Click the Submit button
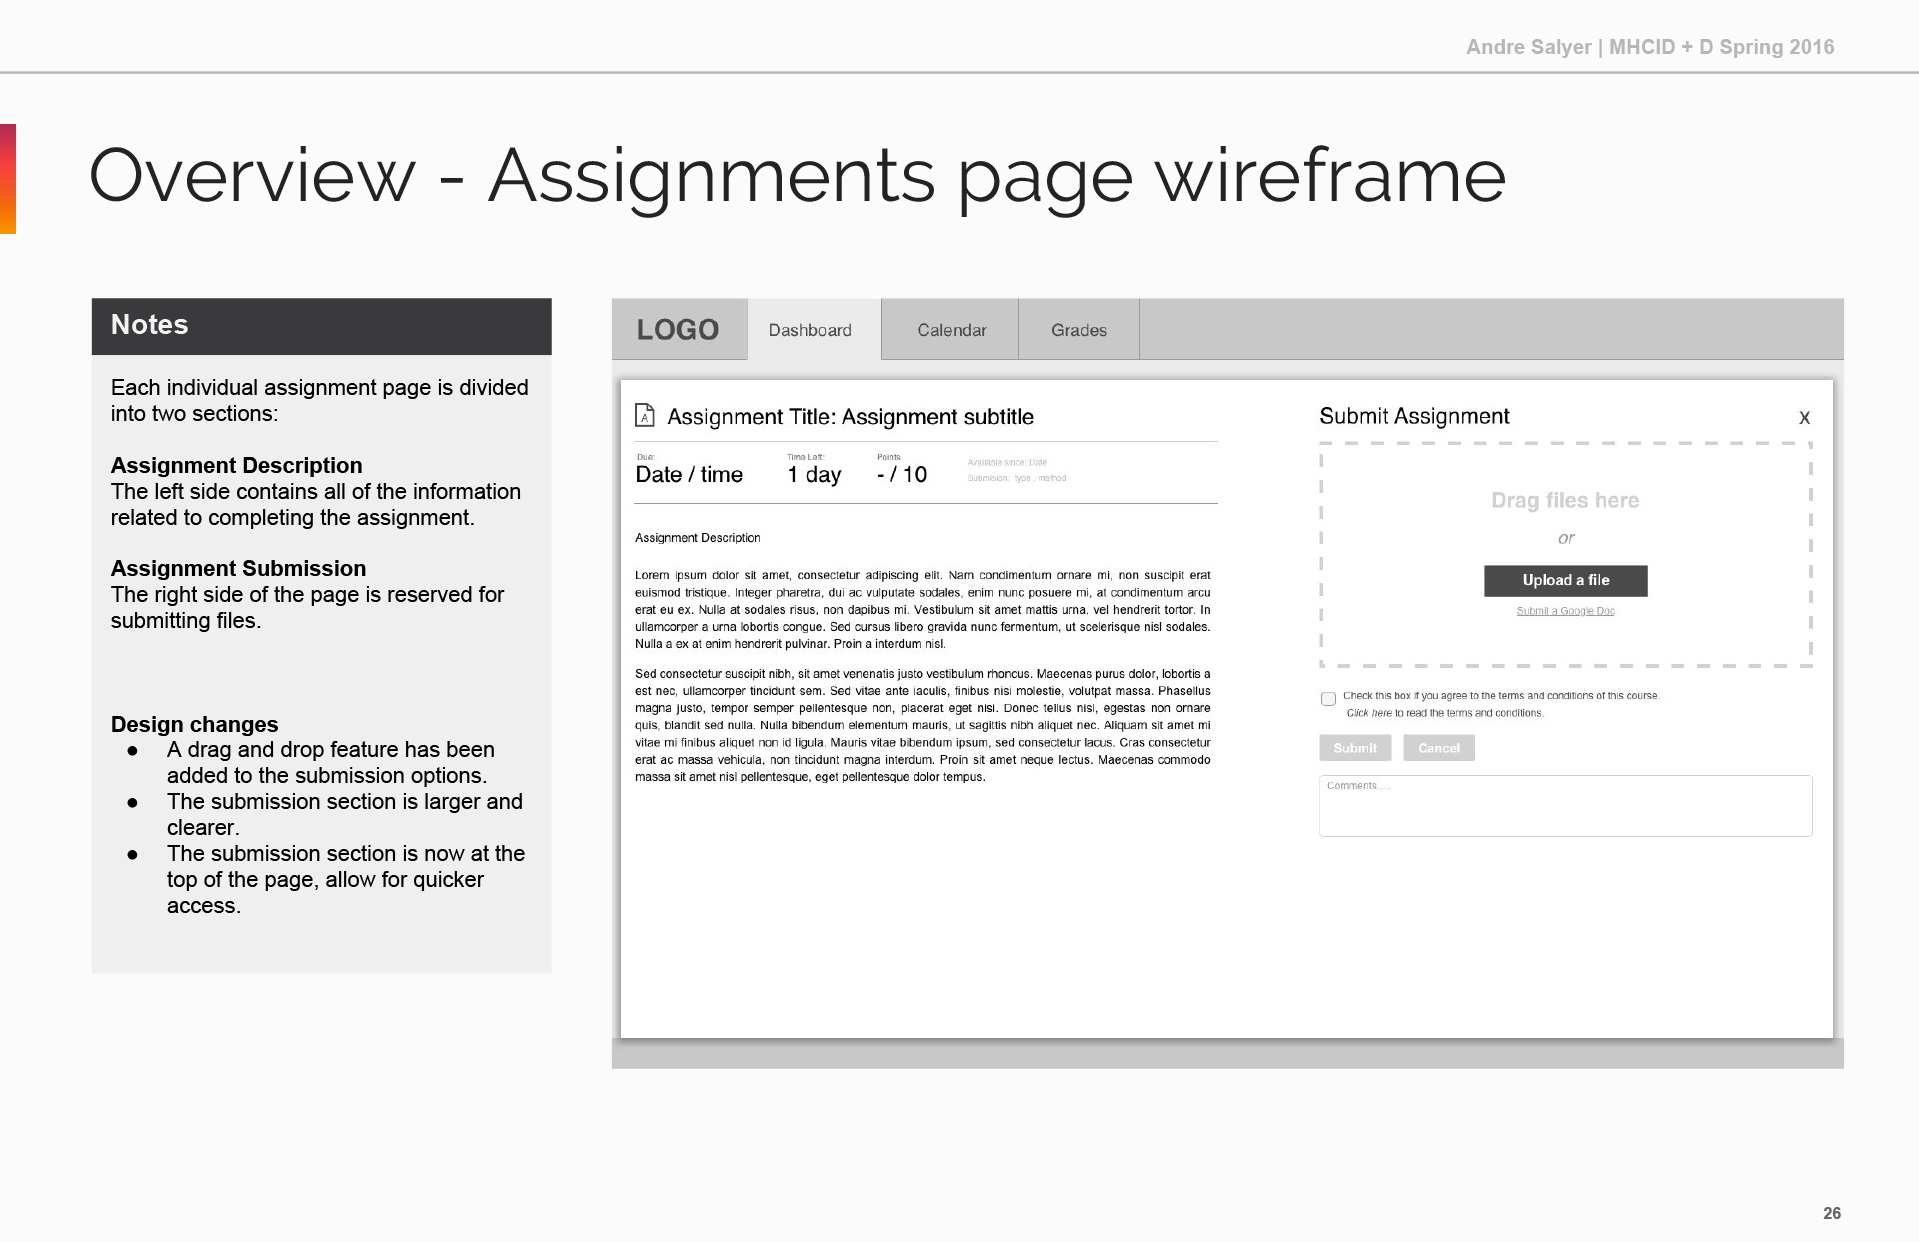1919x1242 pixels. tap(1354, 748)
